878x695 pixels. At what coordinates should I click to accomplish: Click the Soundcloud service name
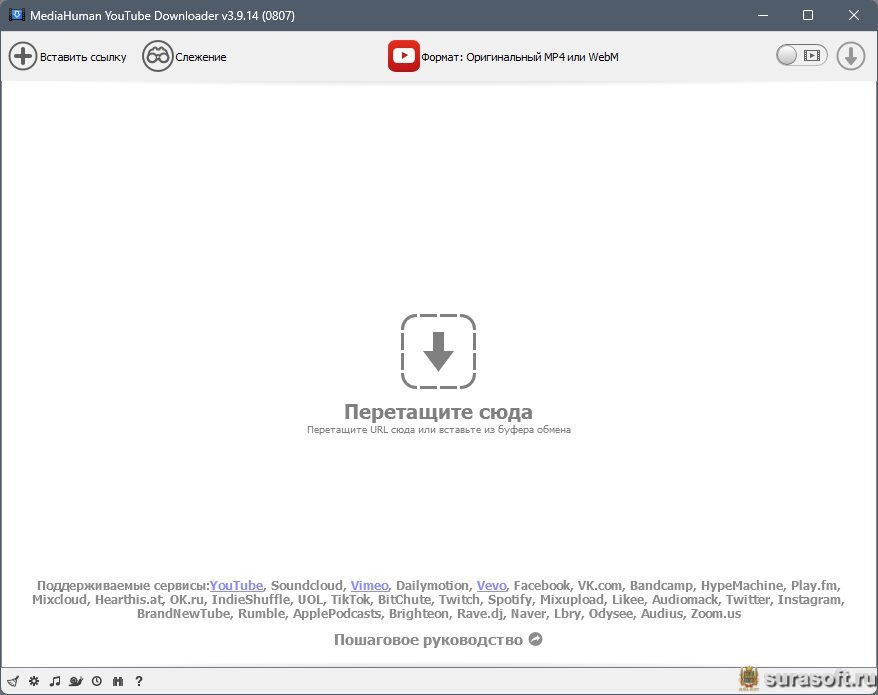coord(307,585)
